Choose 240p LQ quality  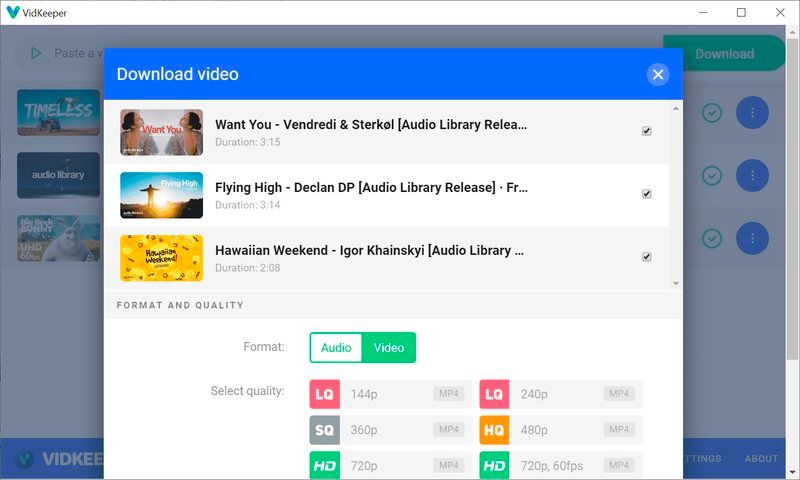click(x=561, y=394)
